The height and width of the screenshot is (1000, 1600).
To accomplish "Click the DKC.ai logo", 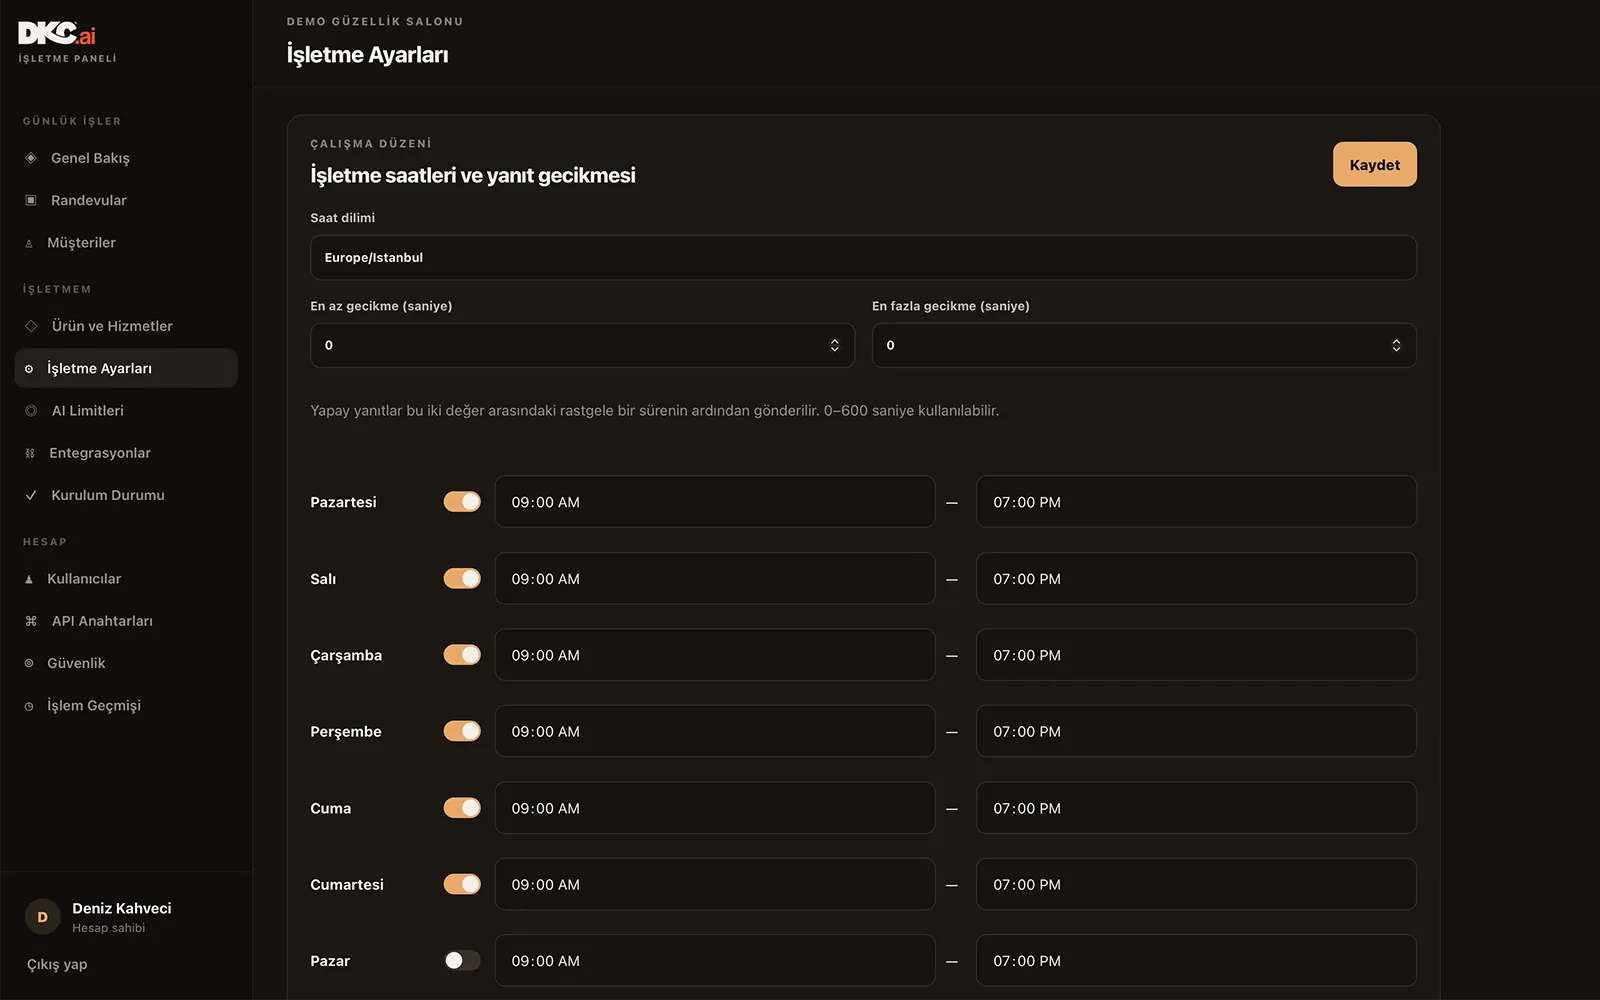I will click(x=57, y=34).
